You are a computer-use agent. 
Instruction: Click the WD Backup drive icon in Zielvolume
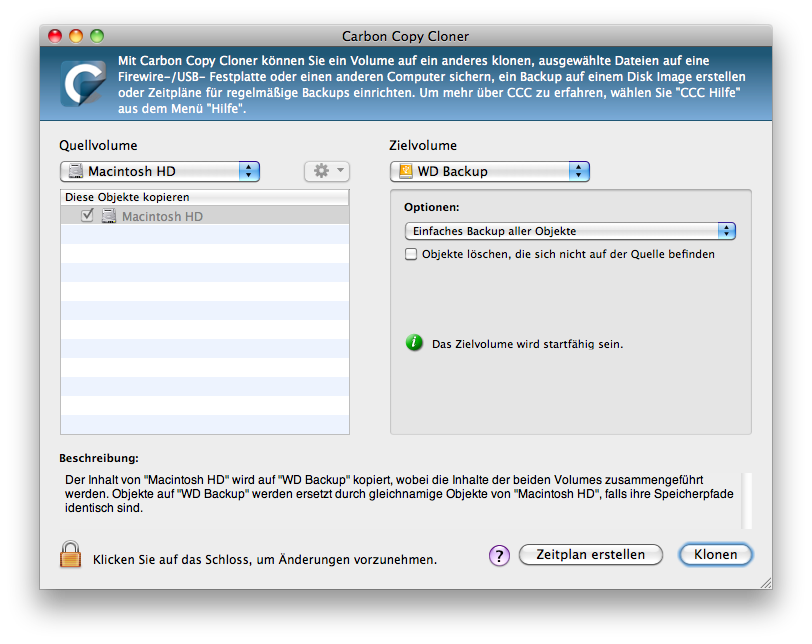(x=406, y=171)
